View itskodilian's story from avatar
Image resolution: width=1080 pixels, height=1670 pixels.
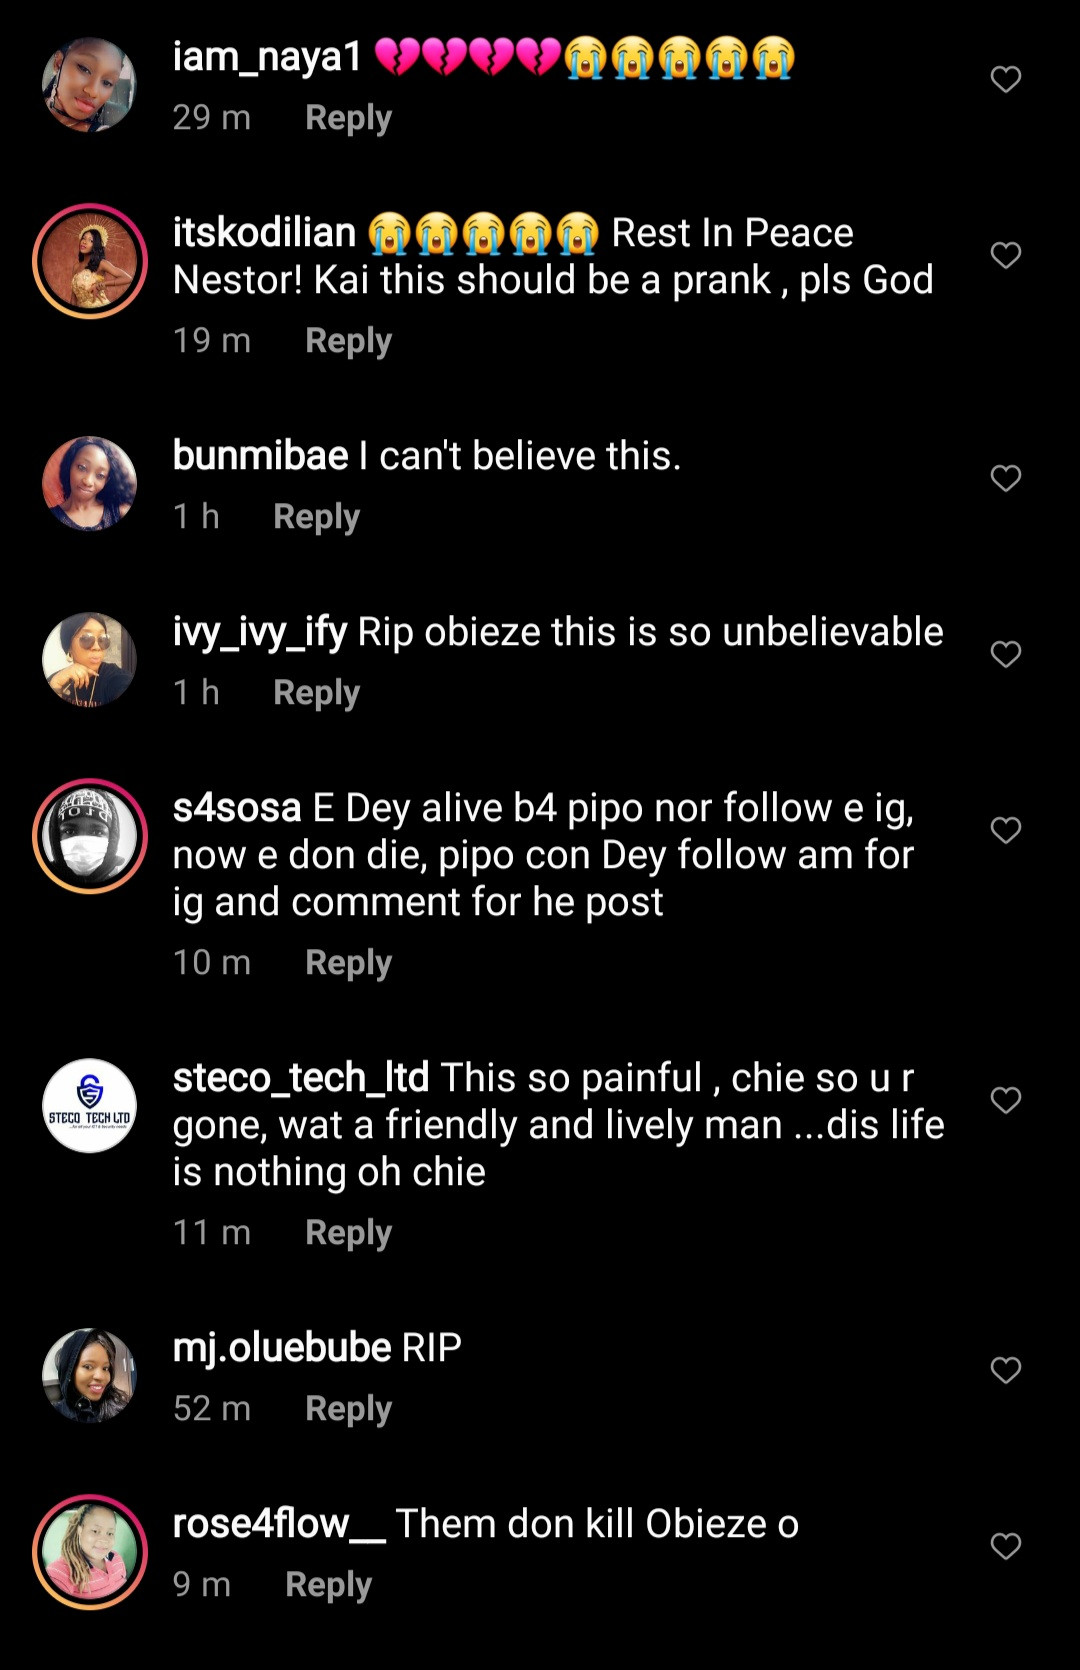click(90, 261)
